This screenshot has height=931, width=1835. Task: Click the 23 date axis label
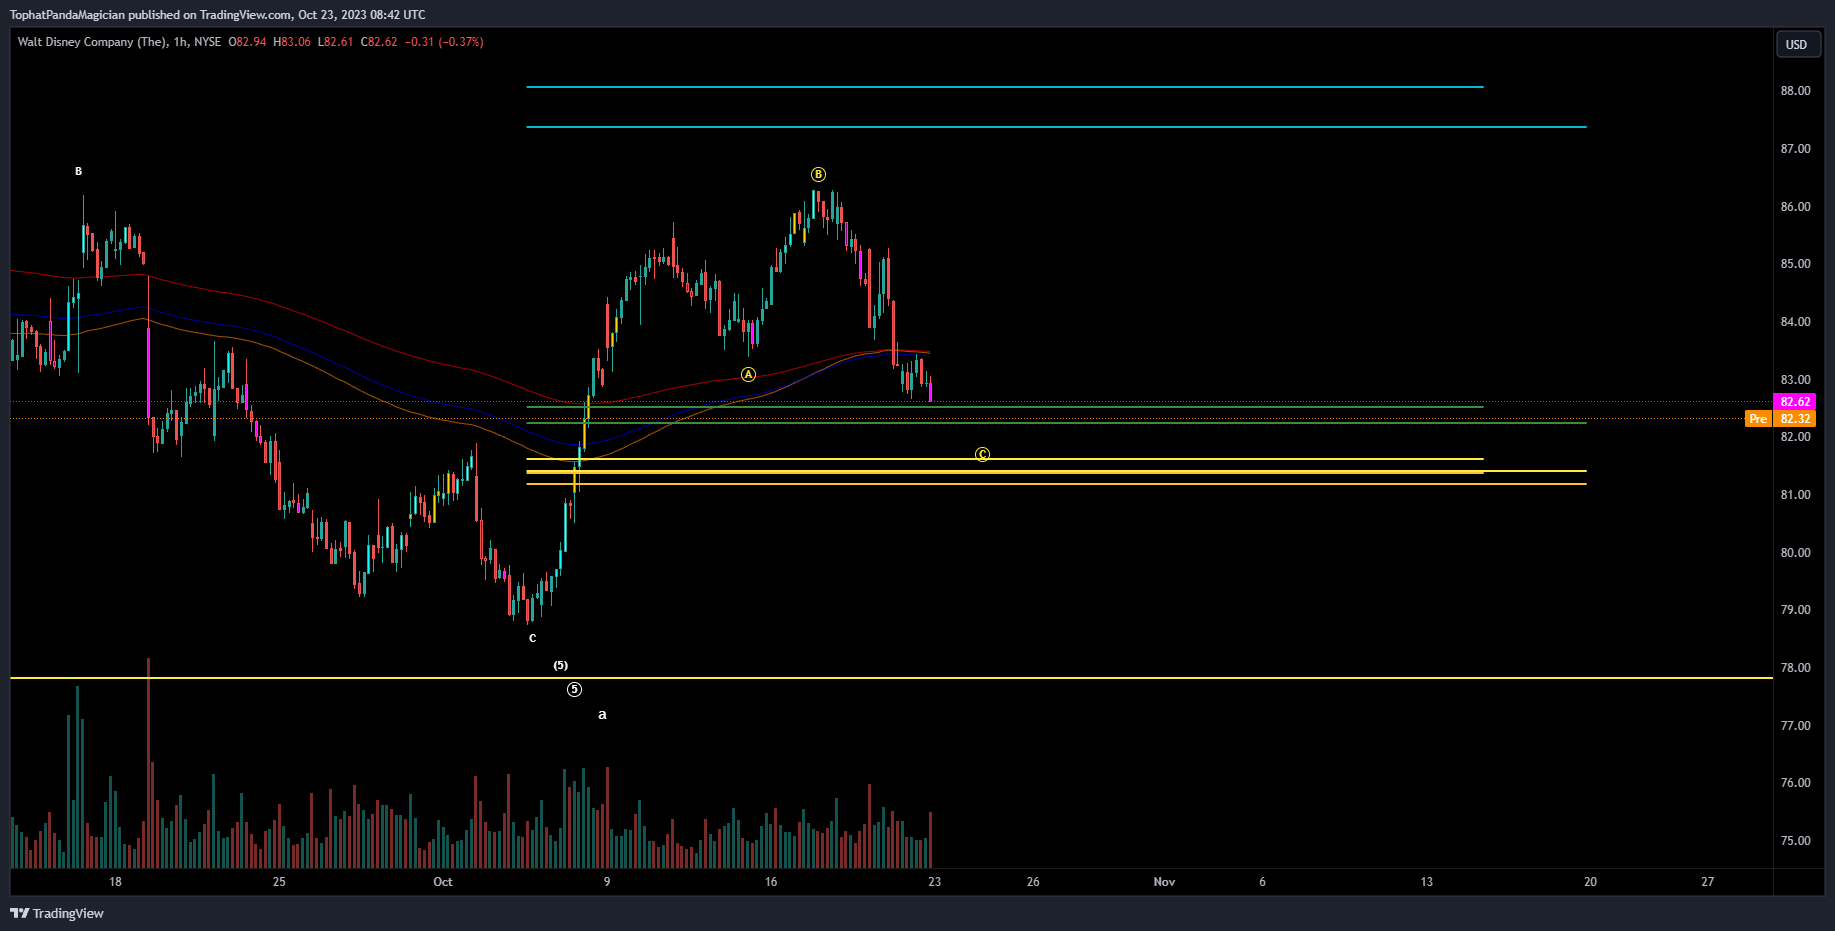(x=934, y=882)
